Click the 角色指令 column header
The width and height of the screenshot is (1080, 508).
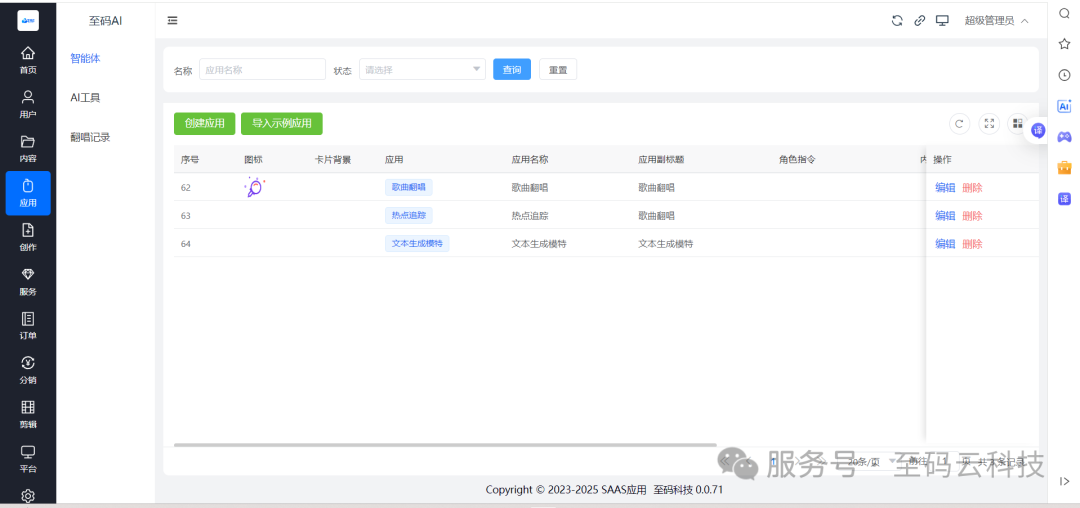(798, 160)
